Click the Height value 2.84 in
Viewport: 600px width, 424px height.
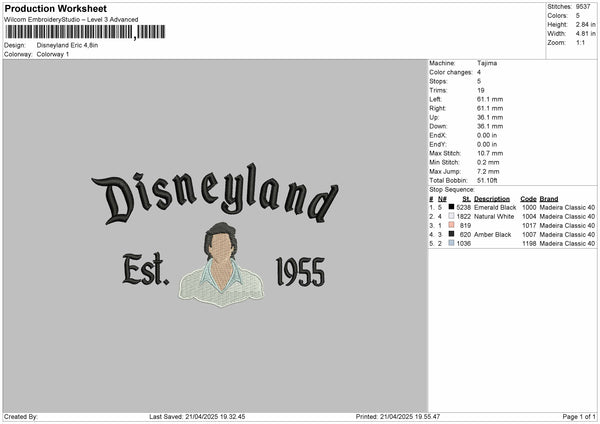coord(585,24)
